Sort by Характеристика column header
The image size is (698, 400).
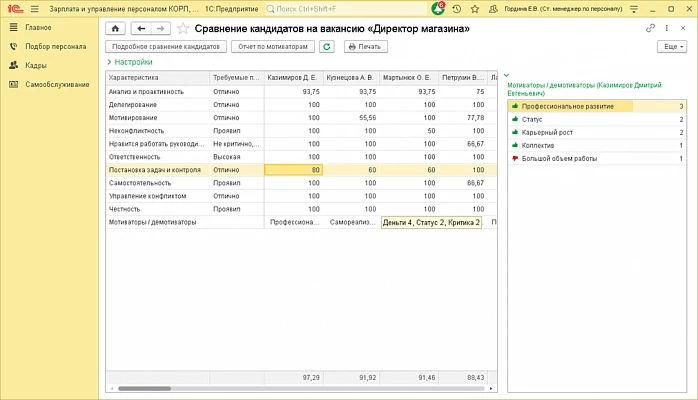tap(158, 77)
